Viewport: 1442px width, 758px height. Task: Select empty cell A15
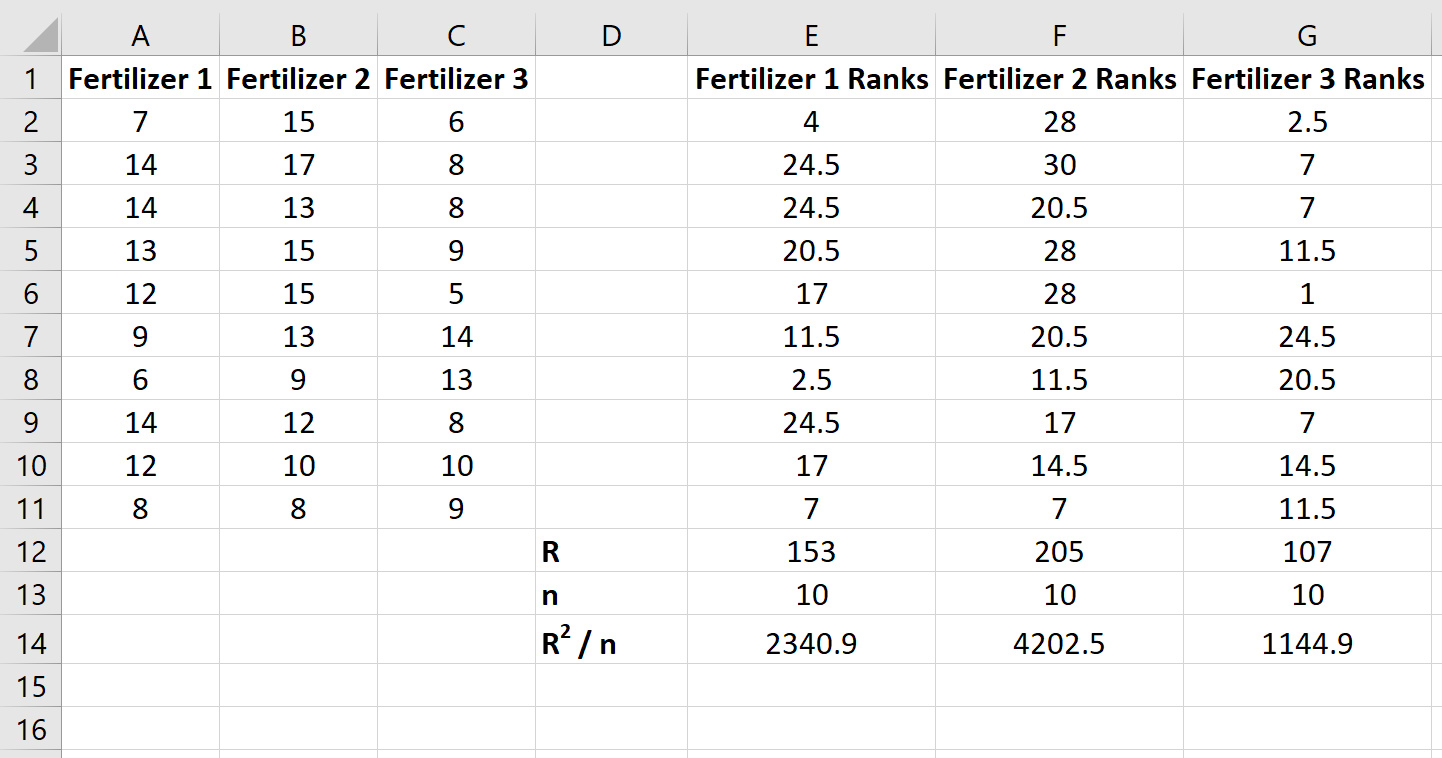pyautogui.click(x=141, y=686)
